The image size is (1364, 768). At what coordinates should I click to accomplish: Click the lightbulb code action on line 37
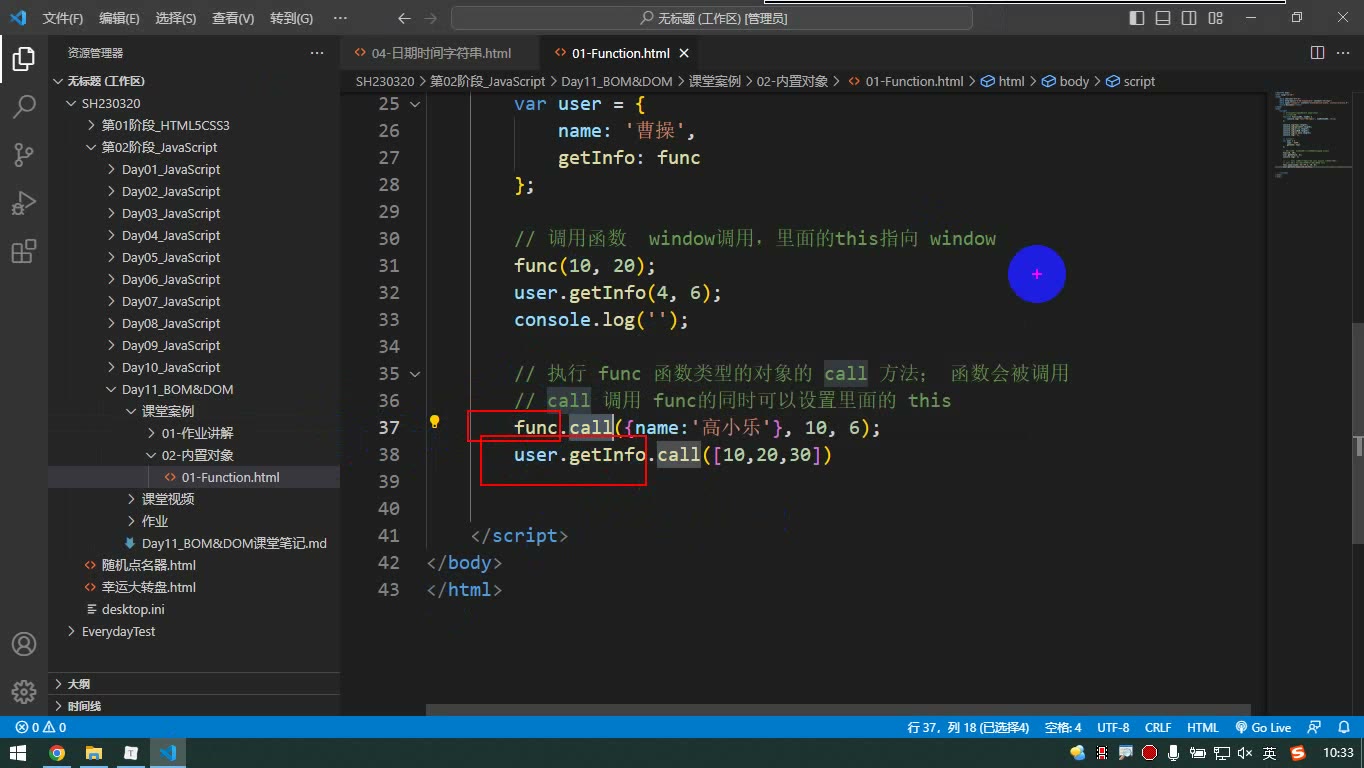[434, 421]
